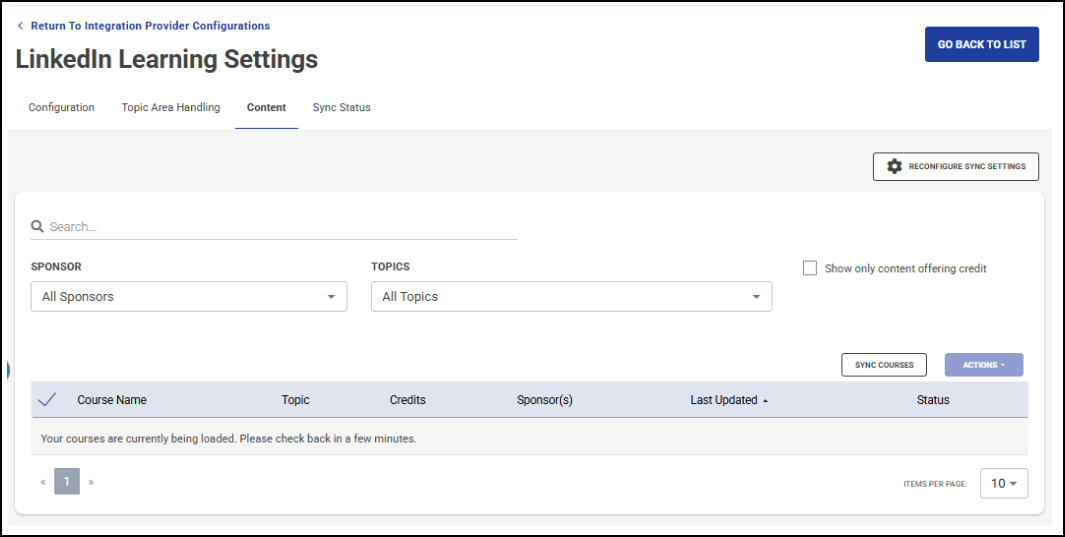Open the All Sponsors dropdown
The width and height of the screenshot is (1065, 537).
[x=189, y=297]
